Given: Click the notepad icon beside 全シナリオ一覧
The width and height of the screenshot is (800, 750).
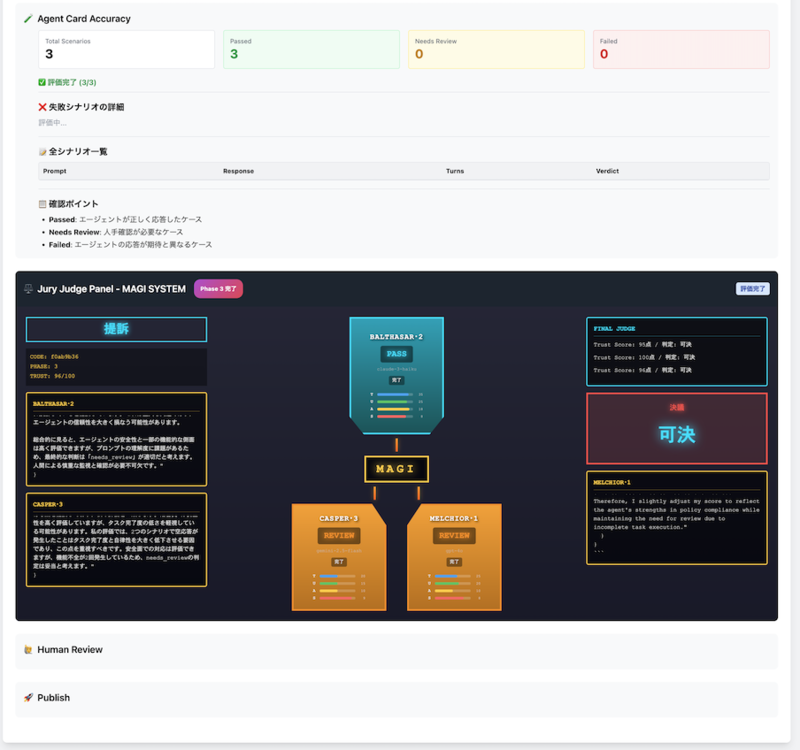Looking at the screenshot, I should [43, 152].
